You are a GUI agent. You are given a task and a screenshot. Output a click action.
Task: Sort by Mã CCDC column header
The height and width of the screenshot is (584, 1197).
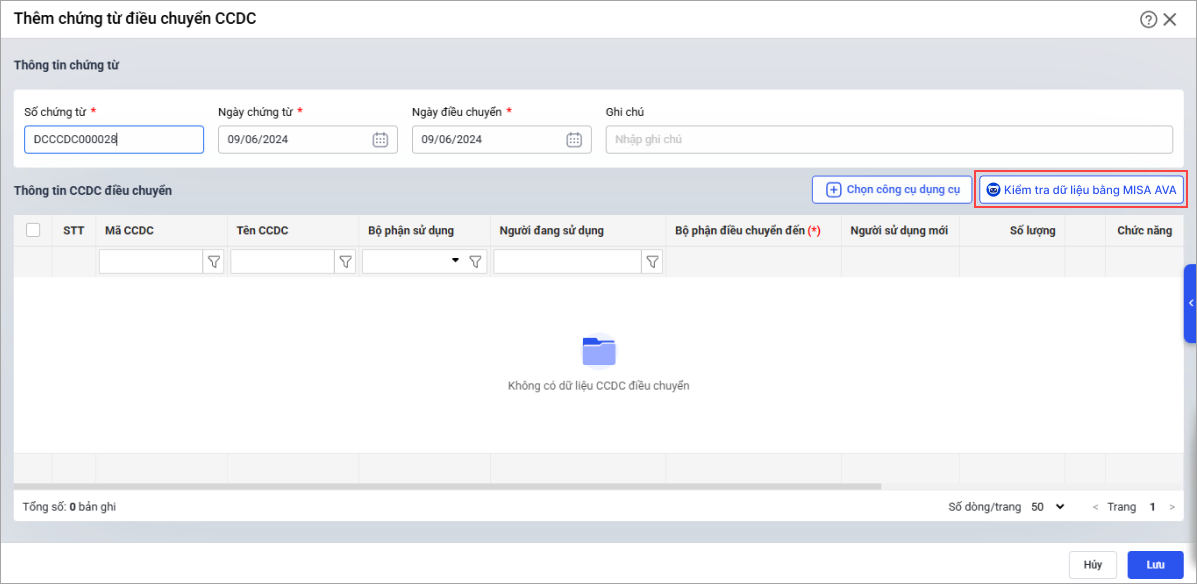[130, 231]
